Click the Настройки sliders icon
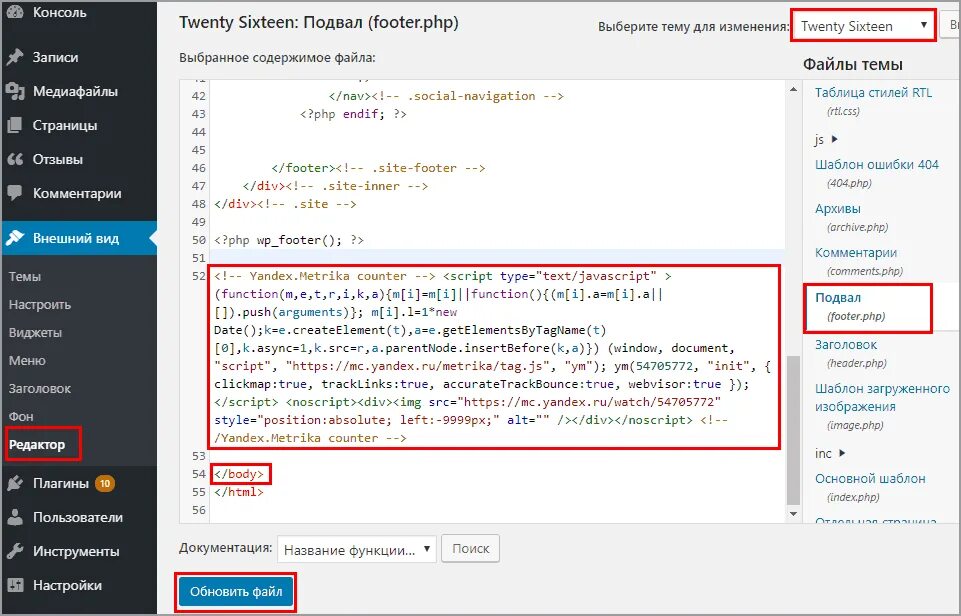This screenshot has width=961, height=616. 15,585
